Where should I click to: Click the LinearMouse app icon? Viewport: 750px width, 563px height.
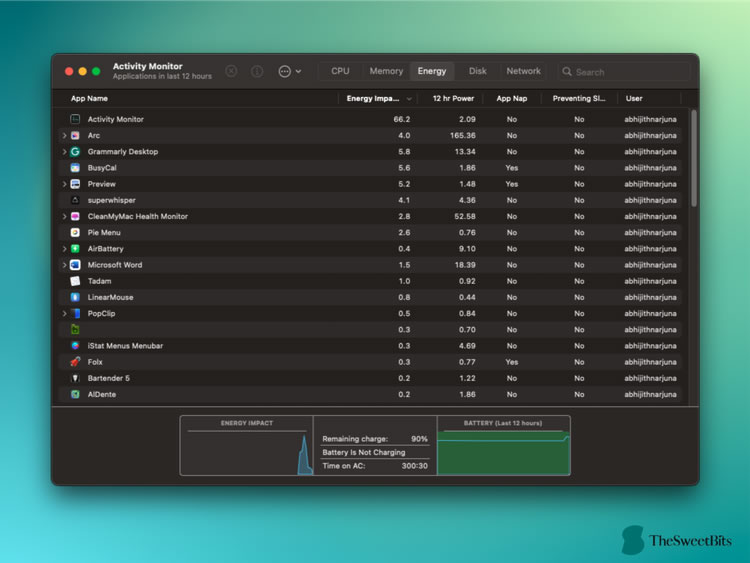pos(75,297)
